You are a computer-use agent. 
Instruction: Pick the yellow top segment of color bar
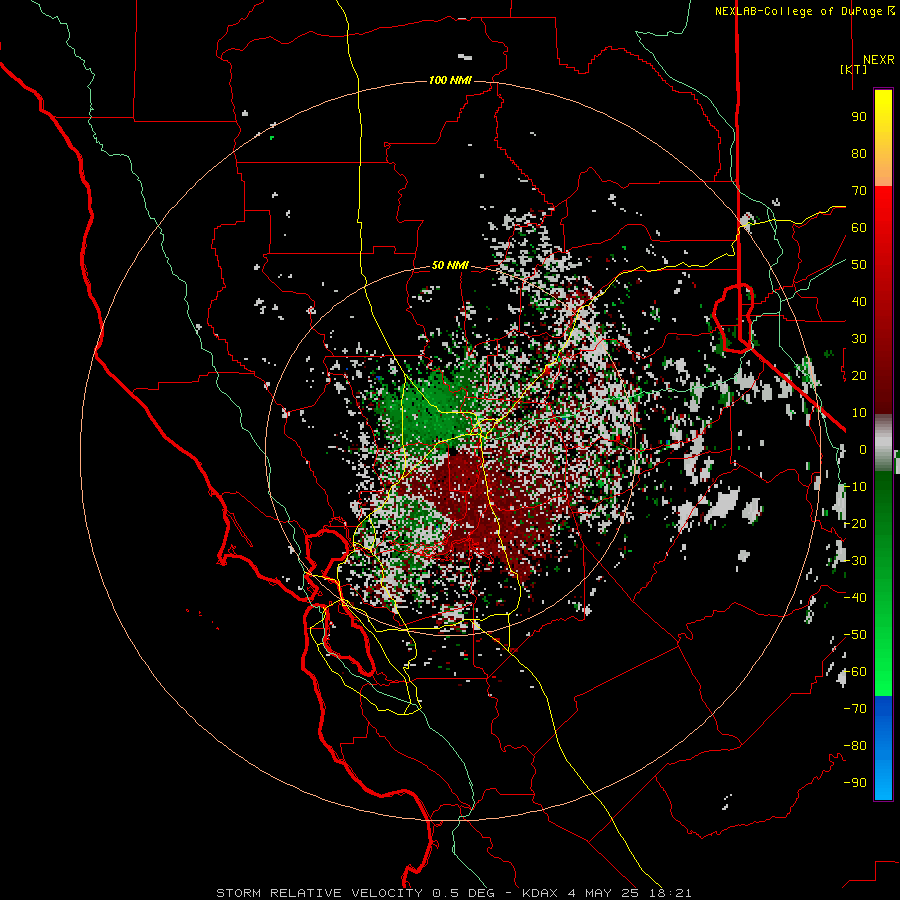click(x=883, y=138)
